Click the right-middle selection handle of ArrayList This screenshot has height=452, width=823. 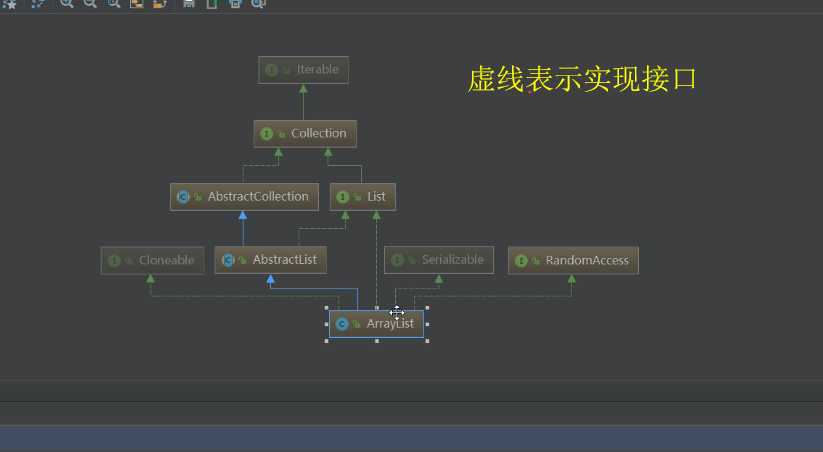point(427,324)
